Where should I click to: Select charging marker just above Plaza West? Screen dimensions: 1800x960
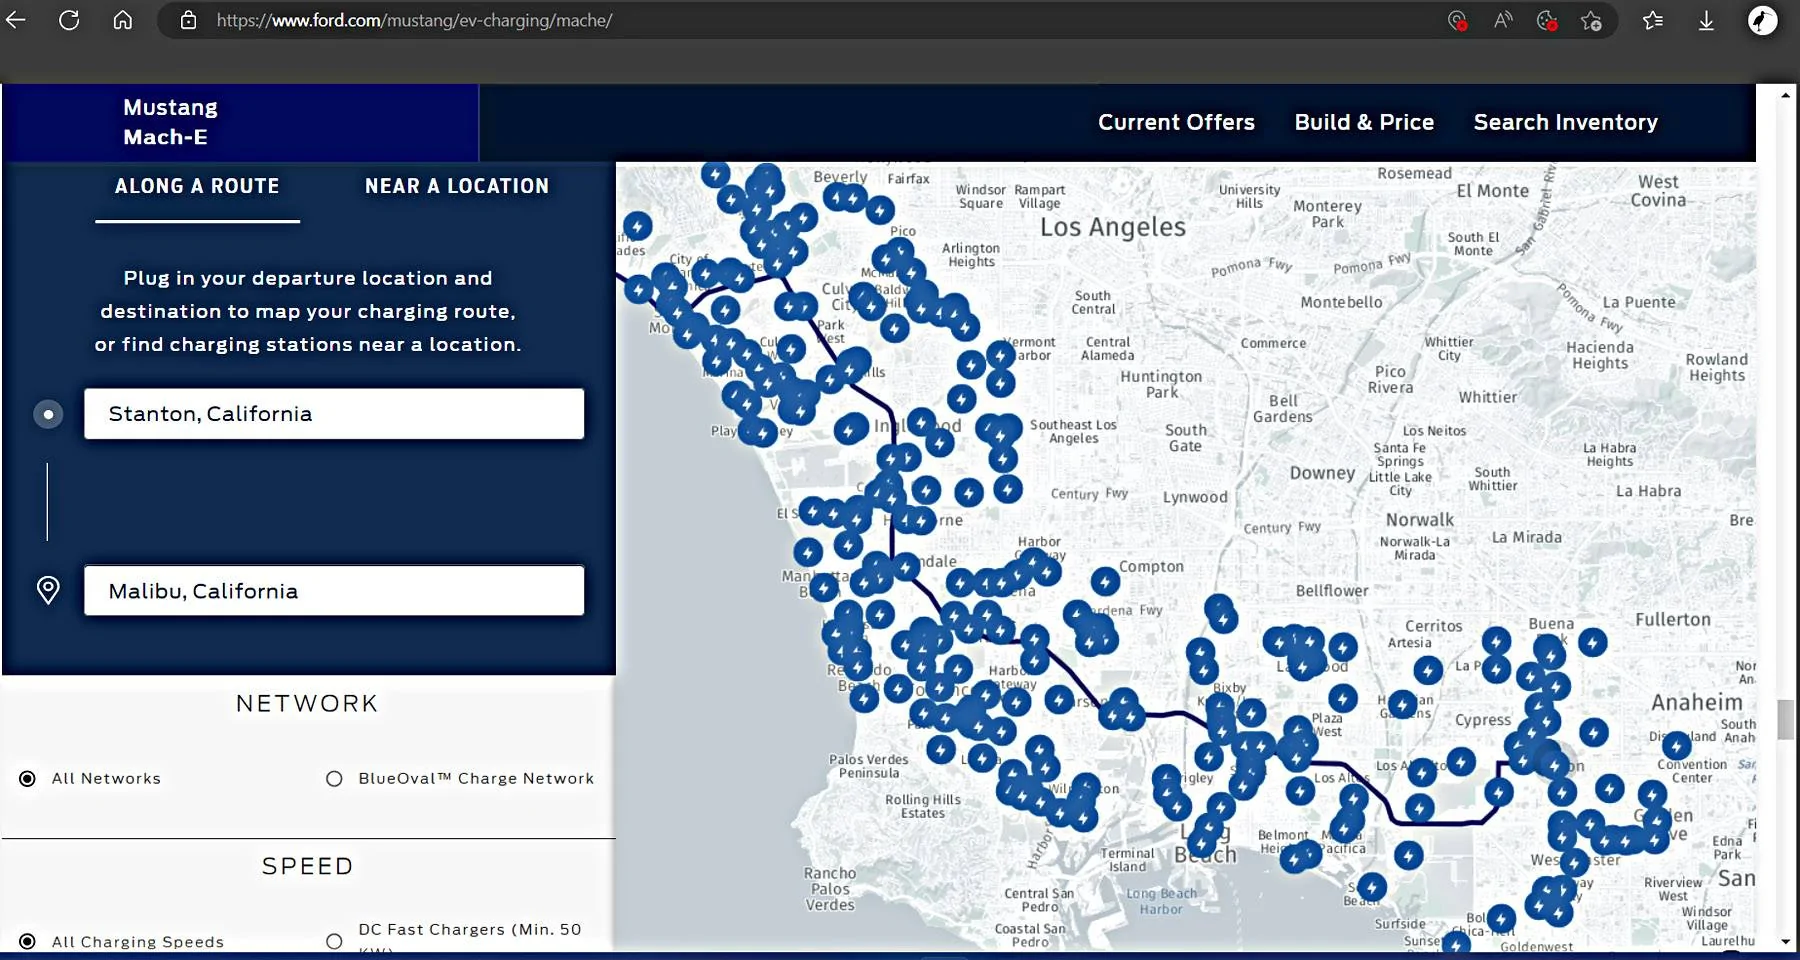click(1343, 698)
